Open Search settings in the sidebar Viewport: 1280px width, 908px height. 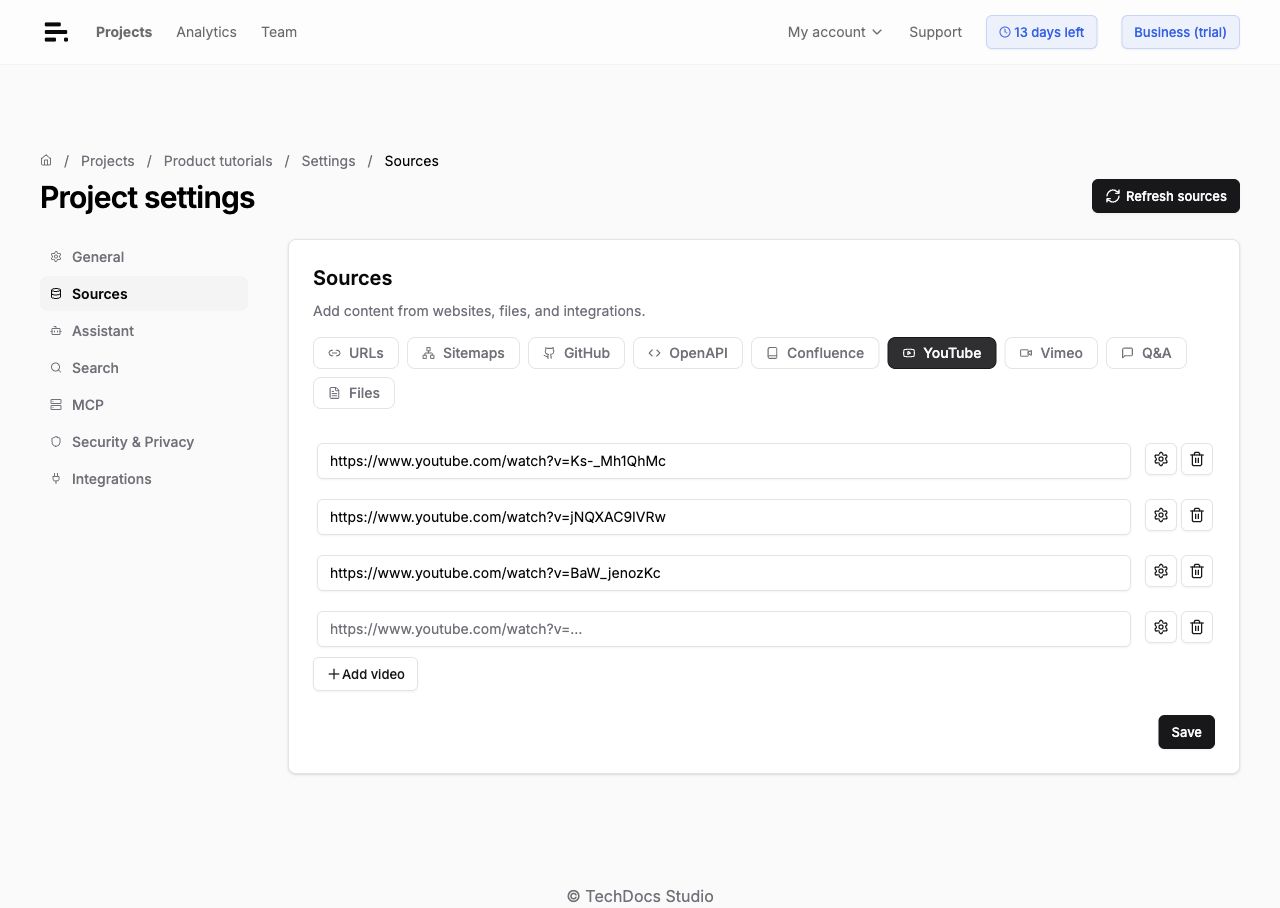pos(144,368)
